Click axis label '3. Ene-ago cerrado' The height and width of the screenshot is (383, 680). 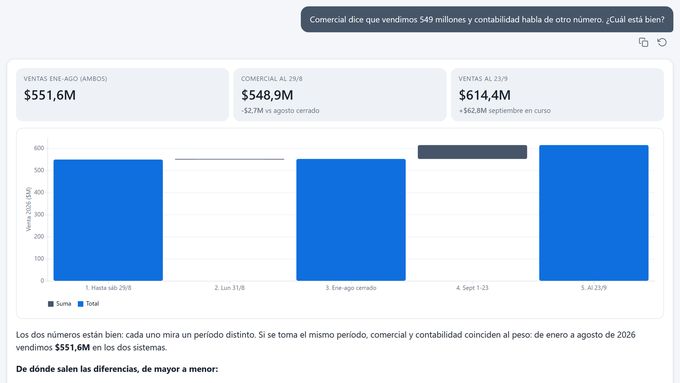click(351, 288)
